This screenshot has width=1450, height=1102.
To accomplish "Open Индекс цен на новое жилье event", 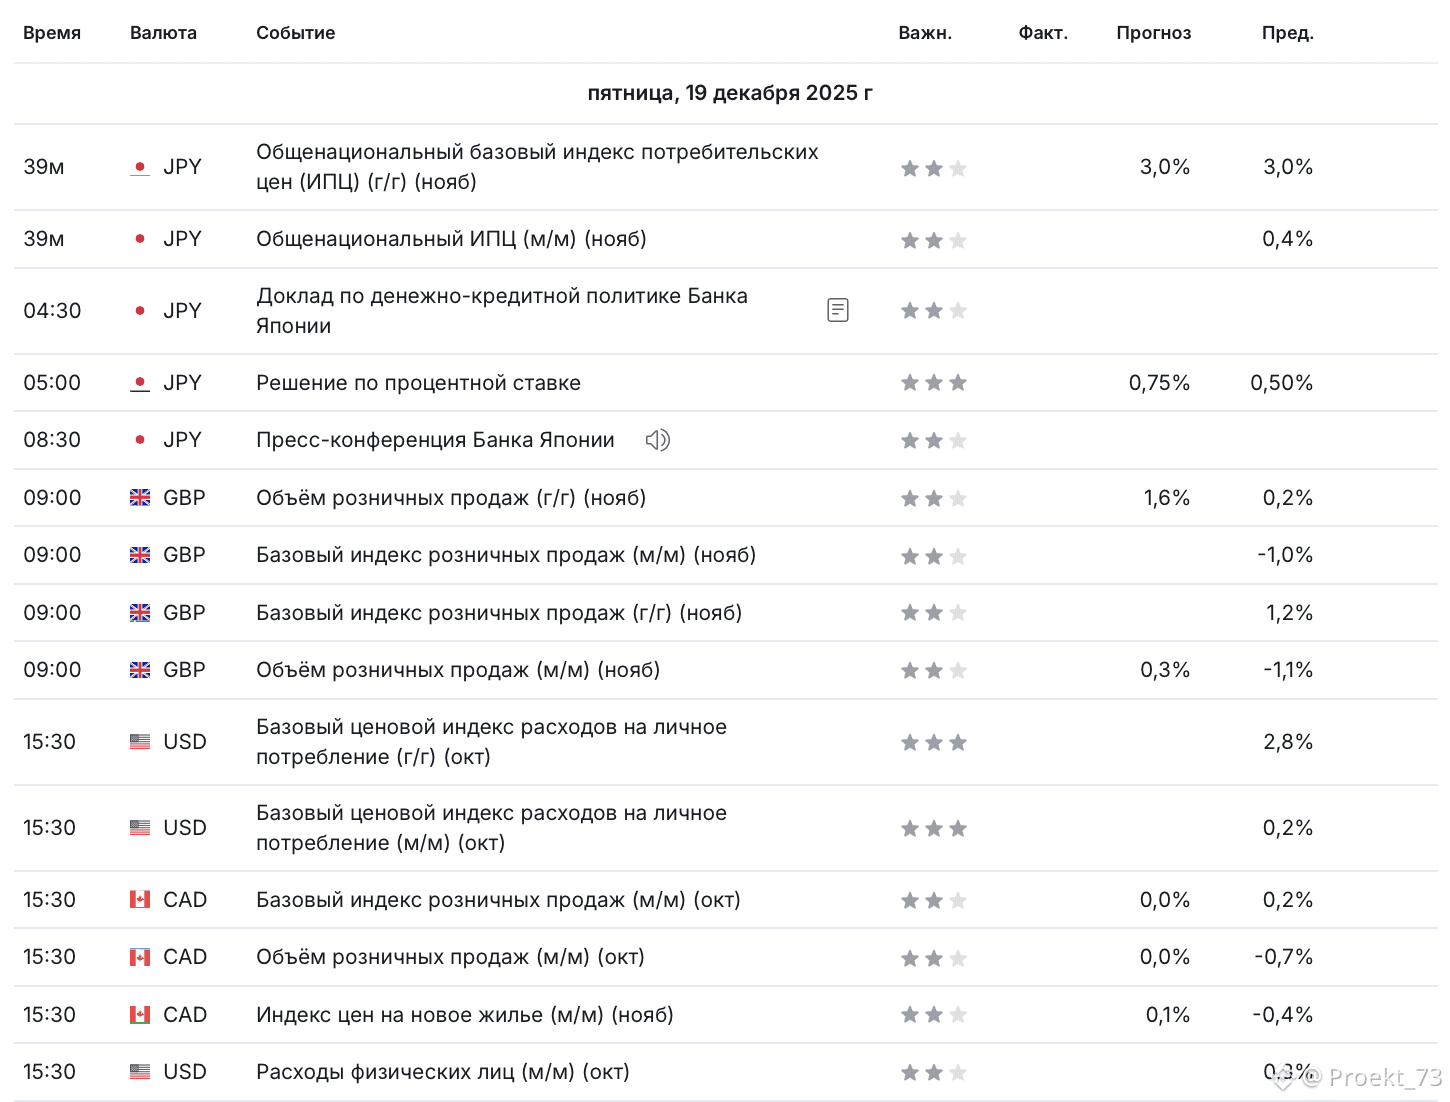I will click(465, 1015).
